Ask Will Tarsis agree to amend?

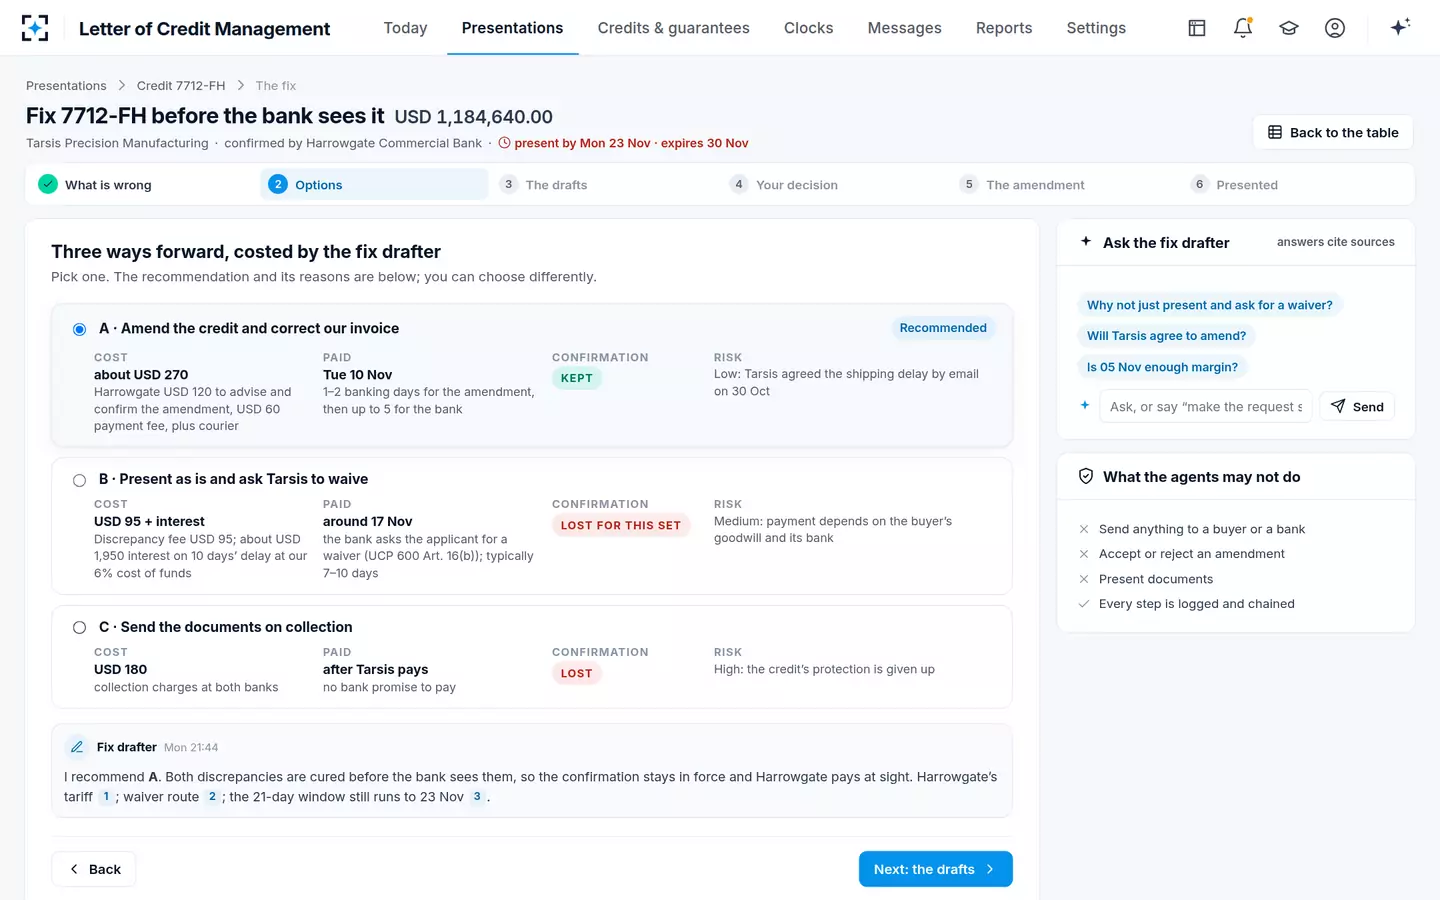tap(1166, 336)
